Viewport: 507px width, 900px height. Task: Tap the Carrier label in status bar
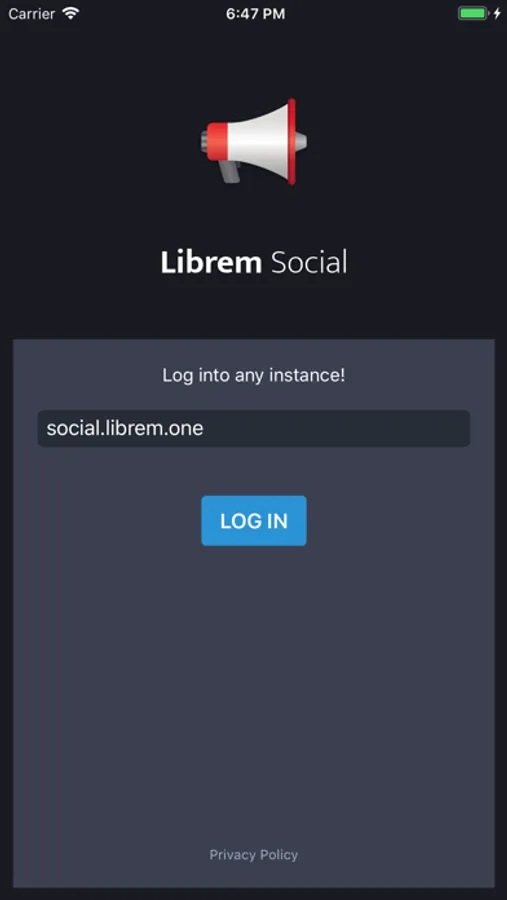coord(32,14)
